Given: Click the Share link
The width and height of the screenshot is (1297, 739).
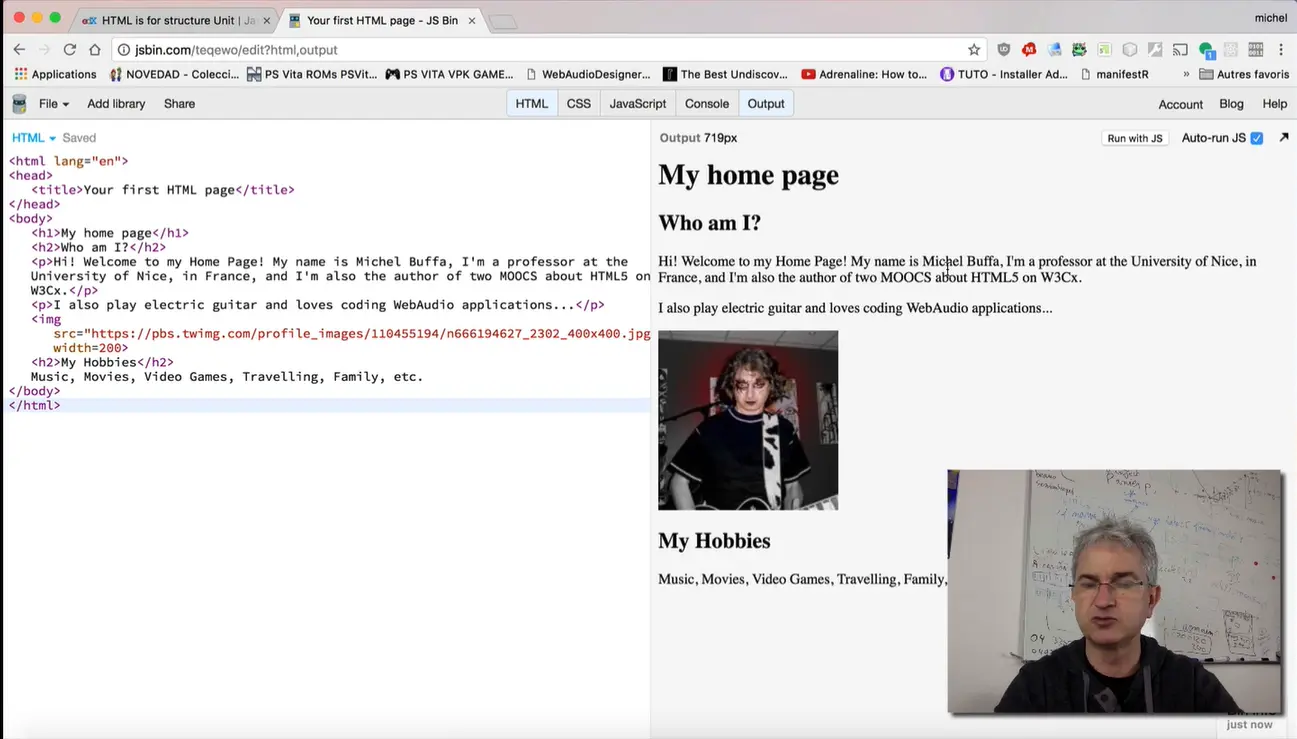Looking at the screenshot, I should click(179, 104).
